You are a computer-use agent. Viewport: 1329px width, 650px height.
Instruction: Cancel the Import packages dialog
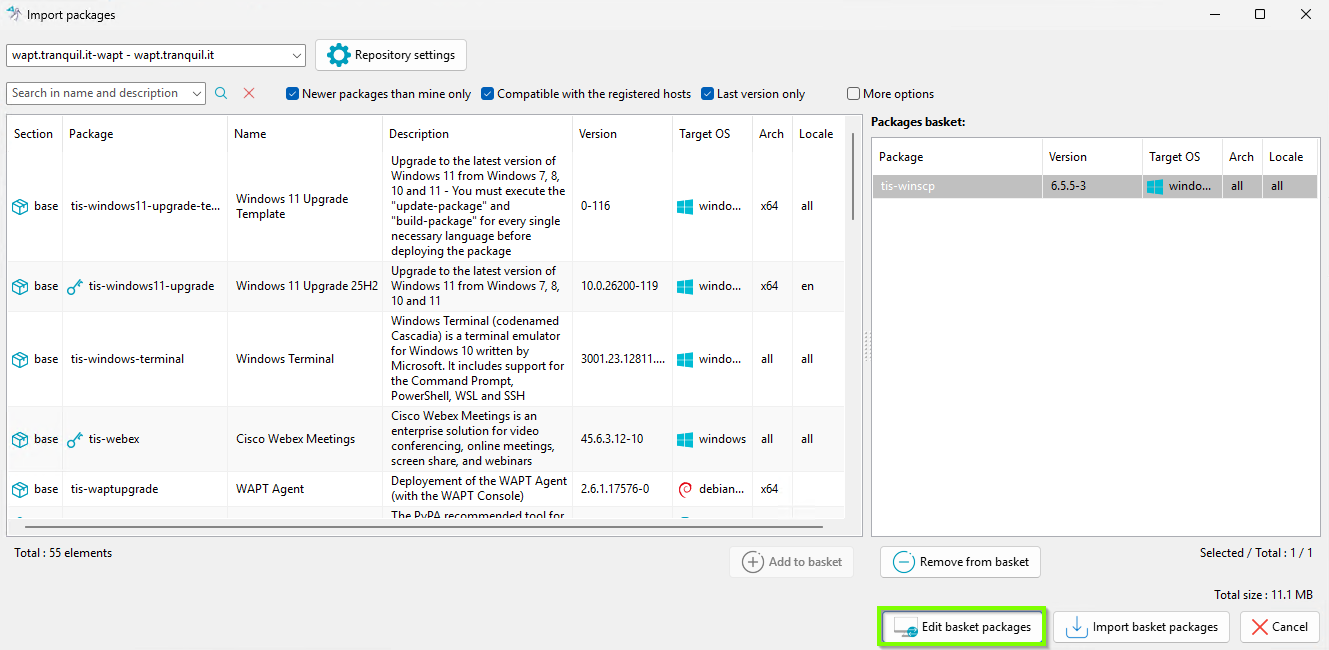pyautogui.click(x=1280, y=627)
